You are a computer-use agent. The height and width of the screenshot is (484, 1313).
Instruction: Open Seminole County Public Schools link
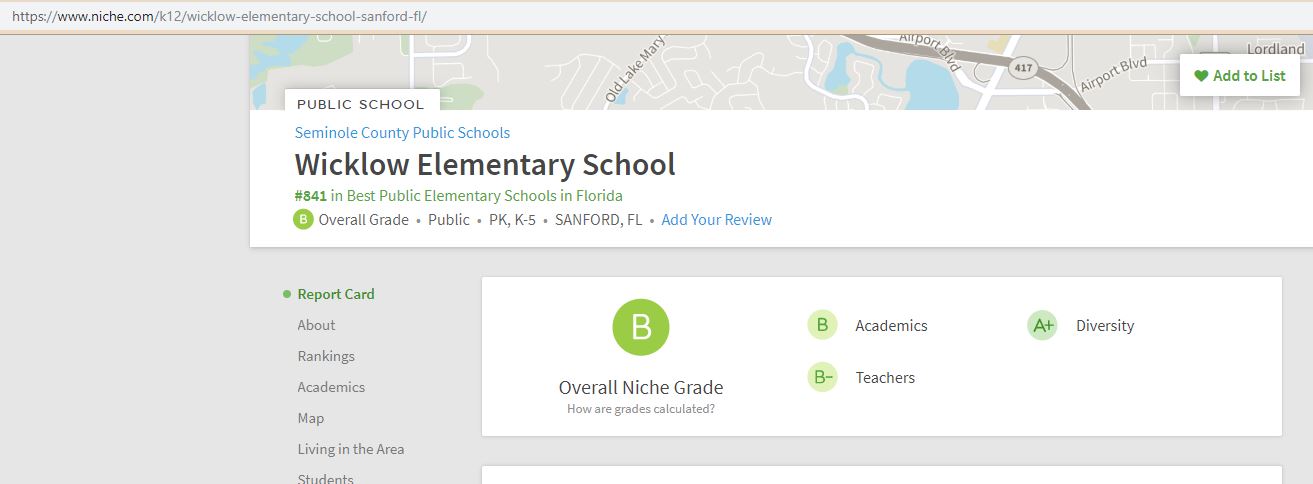(x=402, y=132)
